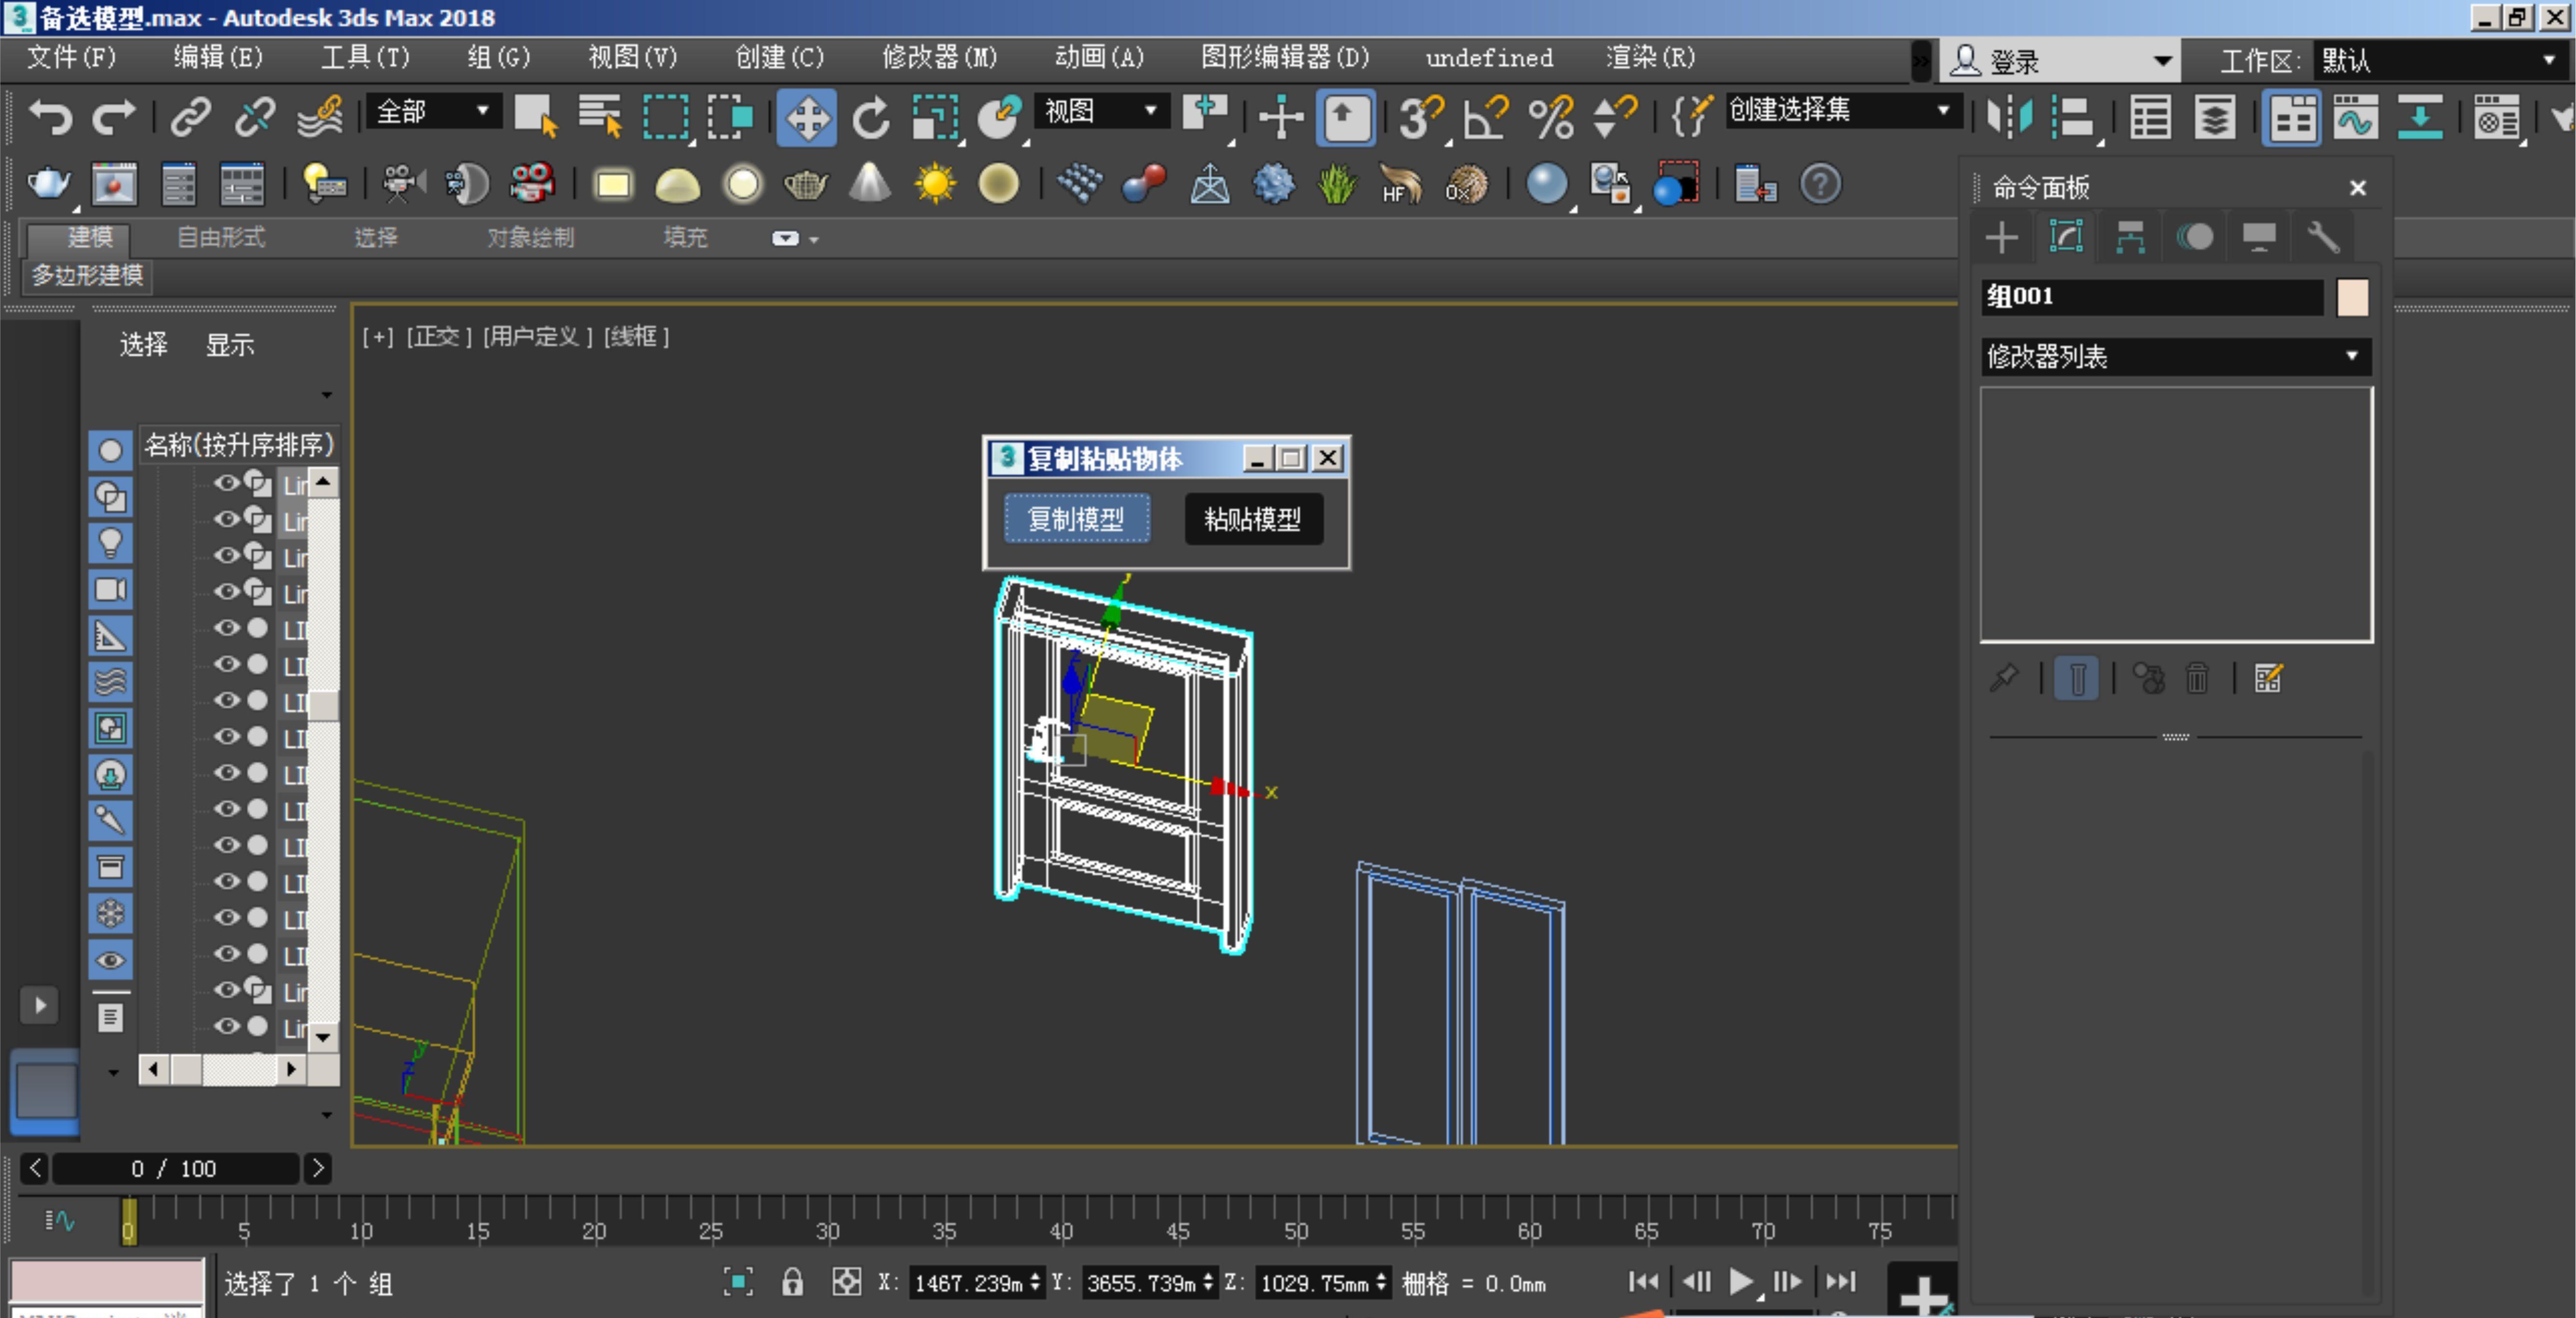Click the 粘贴模型 button
The image size is (2576, 1318).
coord(1253,518)
